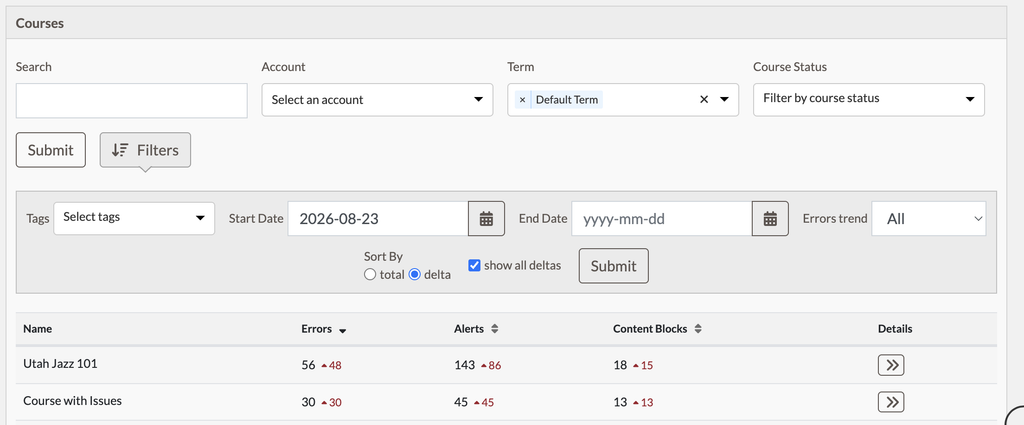Open details for Utah Jazz 101
Viewport: 1024px width, 425px height.
tap(891, 365)
